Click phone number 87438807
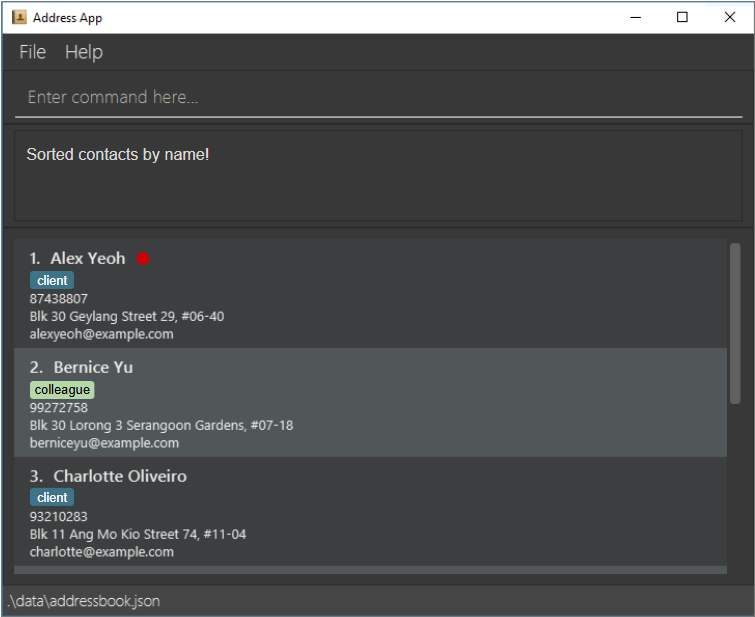The image size is (755, 617). coord(59,299)
